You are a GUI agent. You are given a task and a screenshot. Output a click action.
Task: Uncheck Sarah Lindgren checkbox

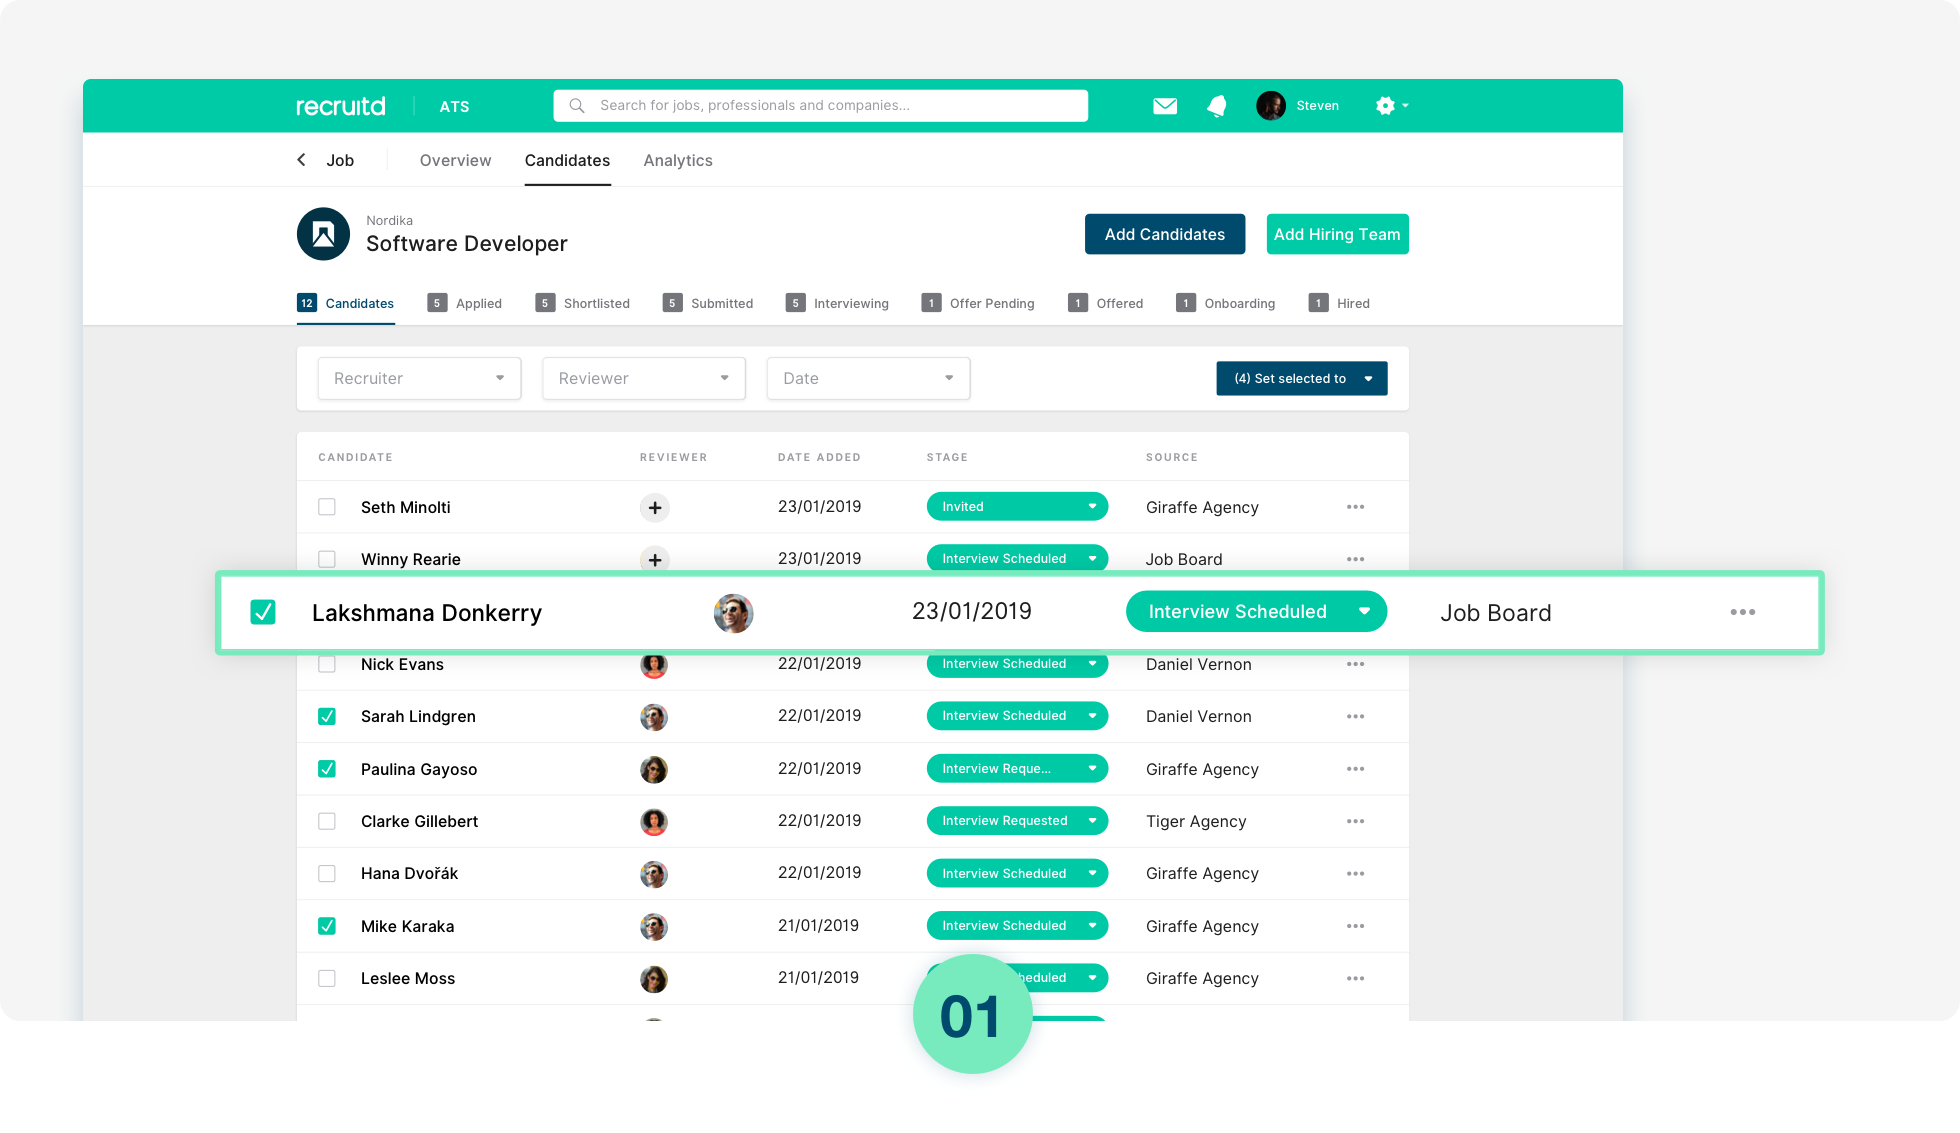327,716
